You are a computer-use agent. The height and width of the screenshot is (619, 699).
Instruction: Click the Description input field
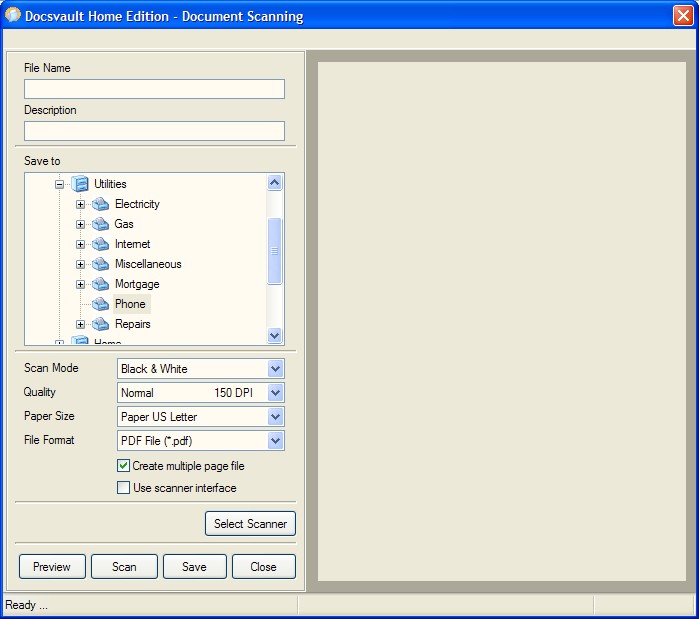click(154, 131)
